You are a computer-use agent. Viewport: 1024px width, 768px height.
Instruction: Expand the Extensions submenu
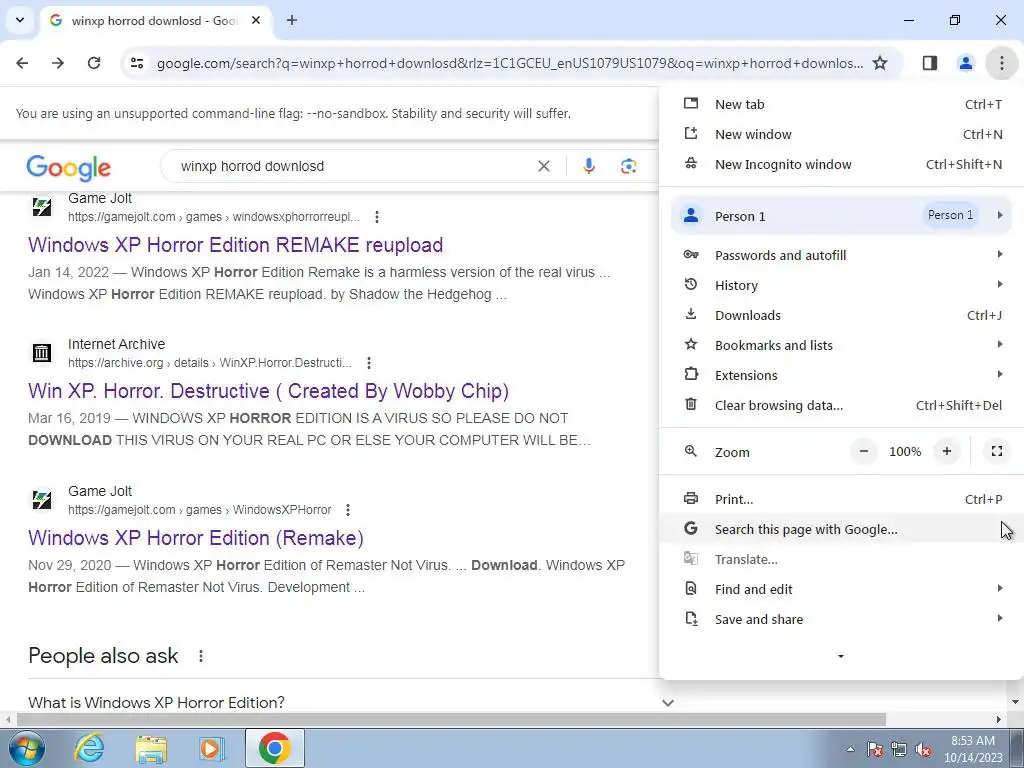841,376
